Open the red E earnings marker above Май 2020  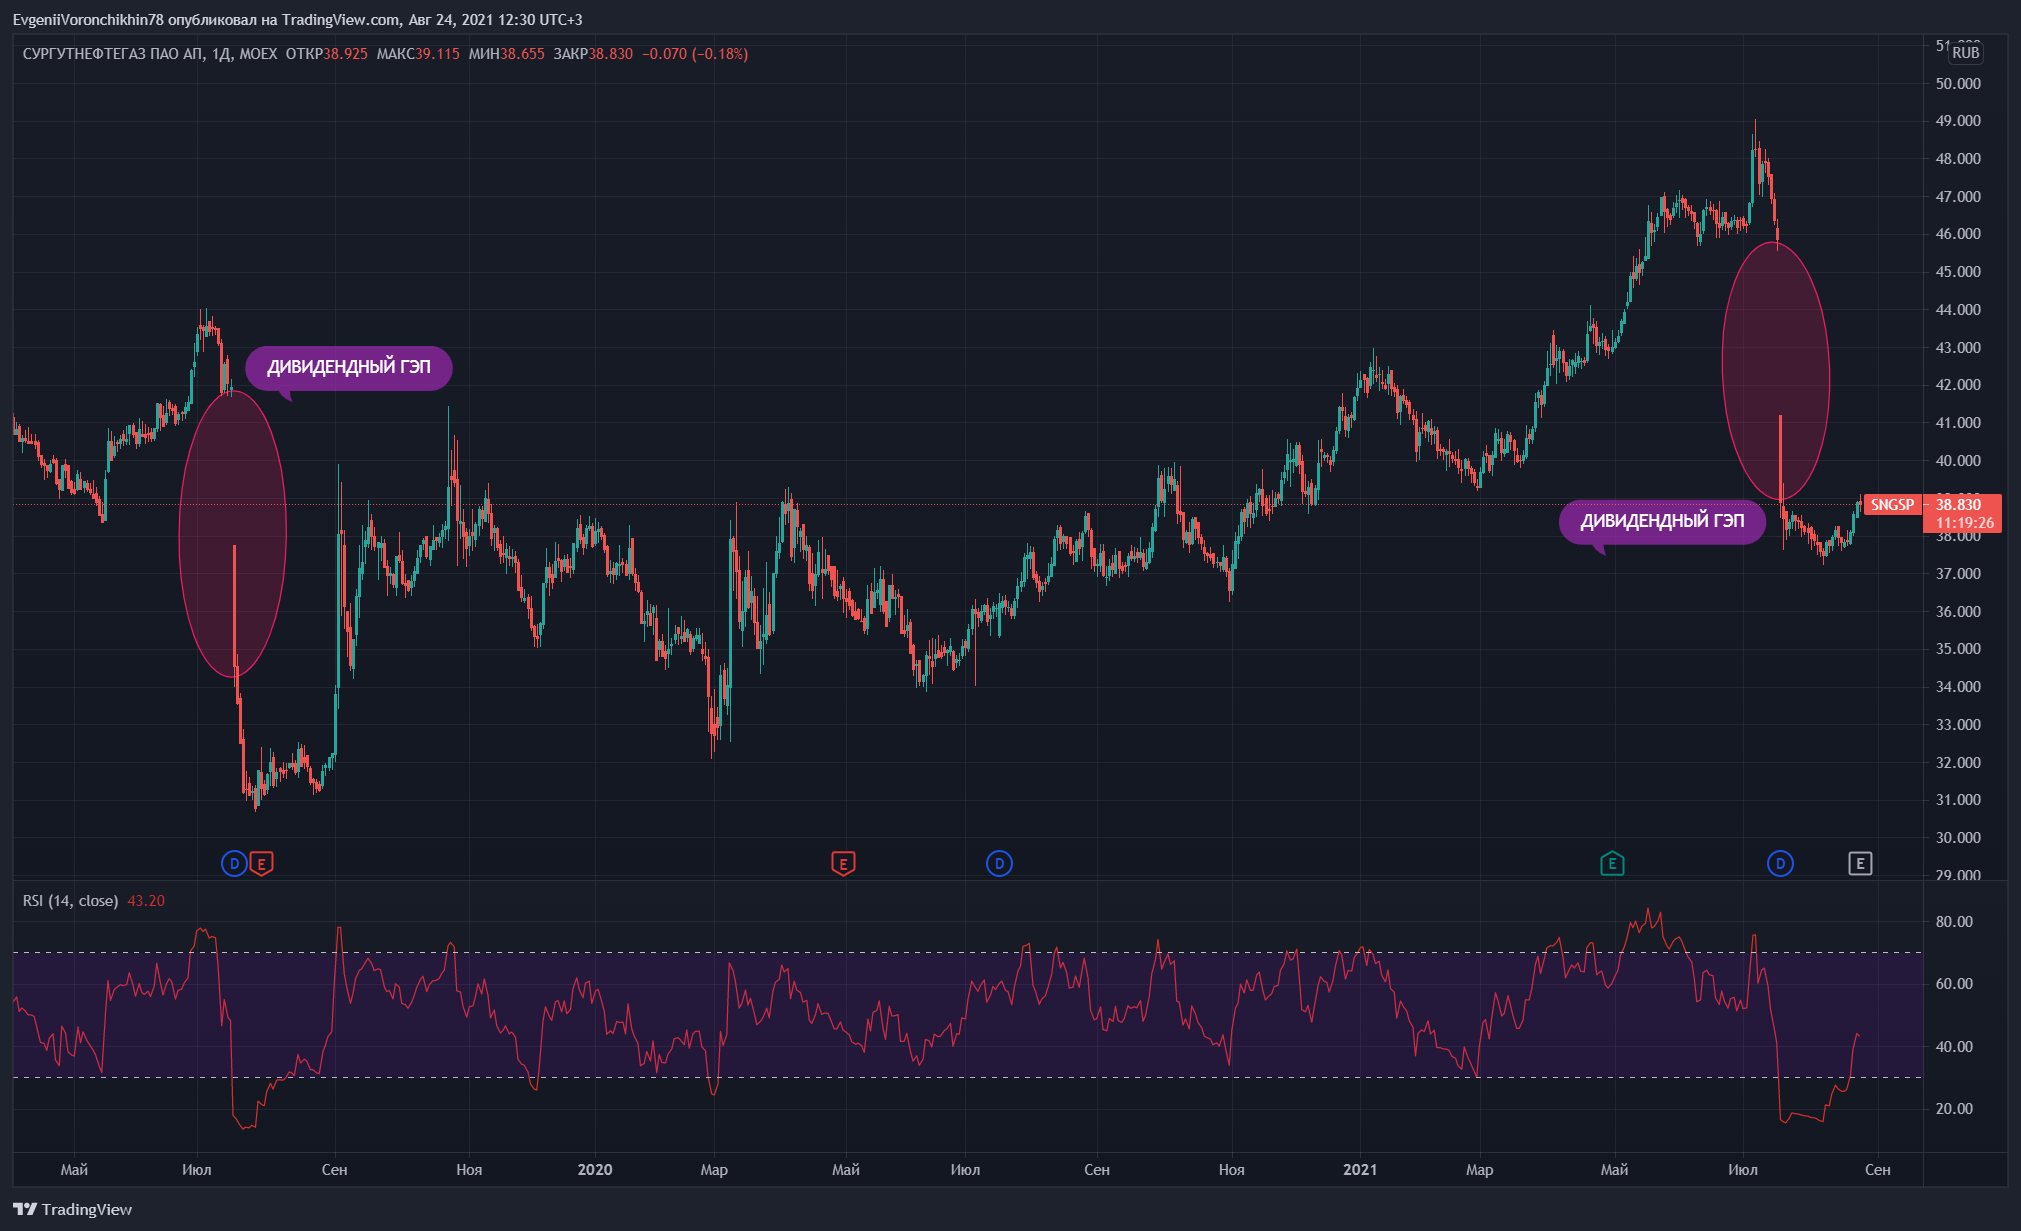843,863
